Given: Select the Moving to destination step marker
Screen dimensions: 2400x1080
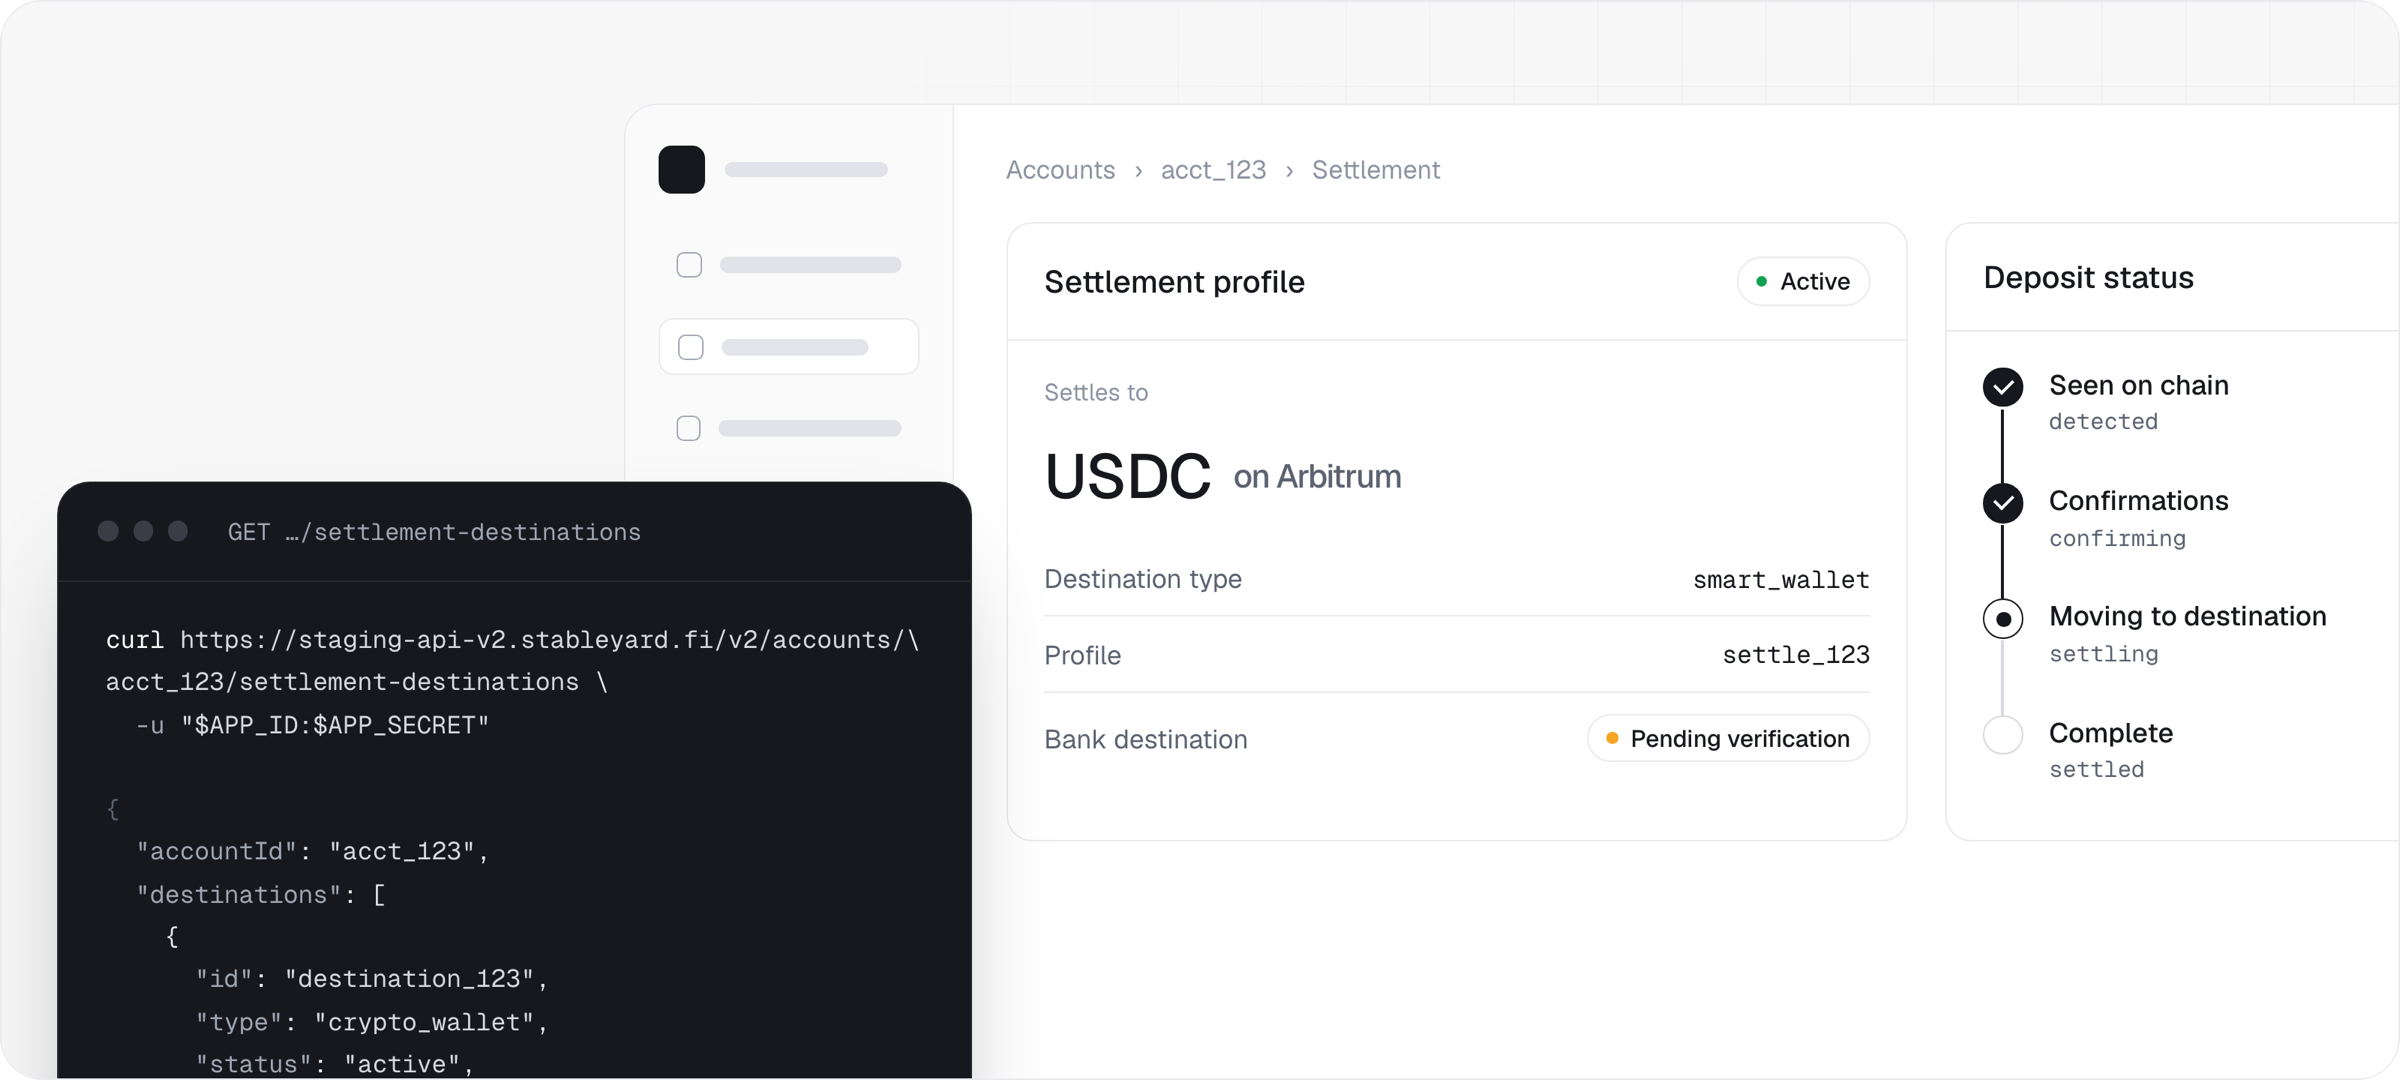Looking at the screenshot, I should point(2003,619).
